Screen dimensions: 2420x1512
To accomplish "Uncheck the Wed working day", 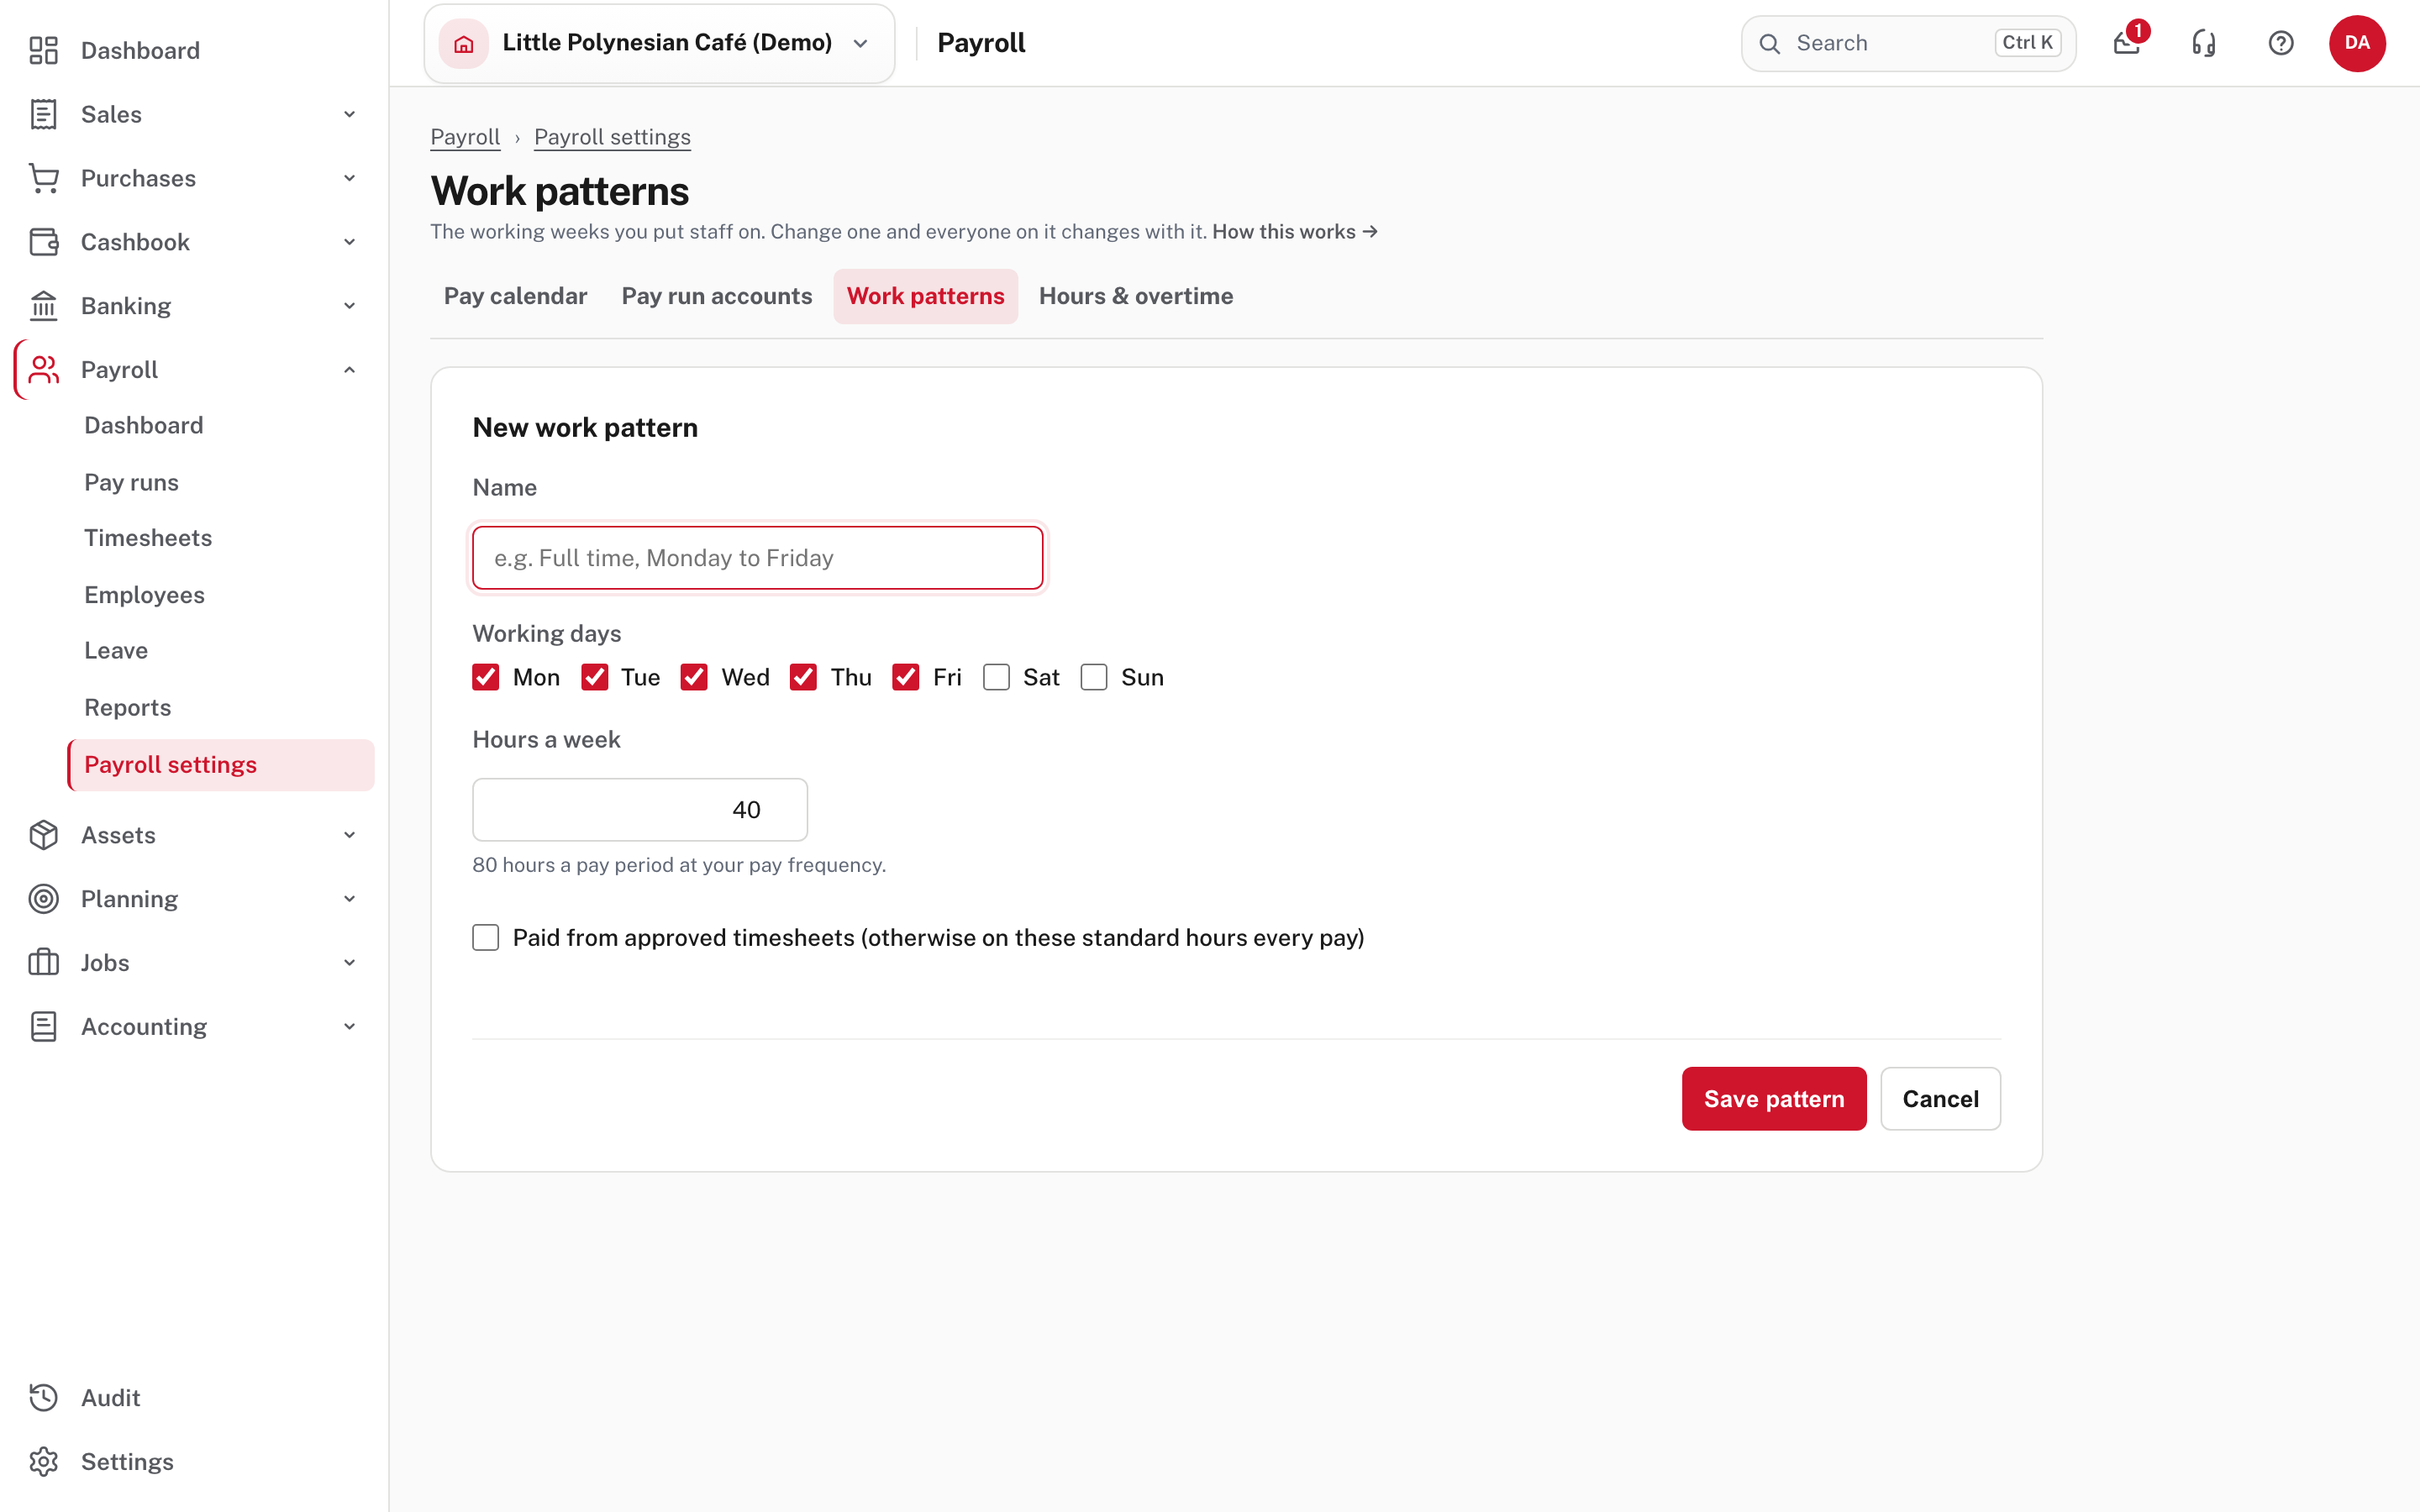I will [694, 677].
